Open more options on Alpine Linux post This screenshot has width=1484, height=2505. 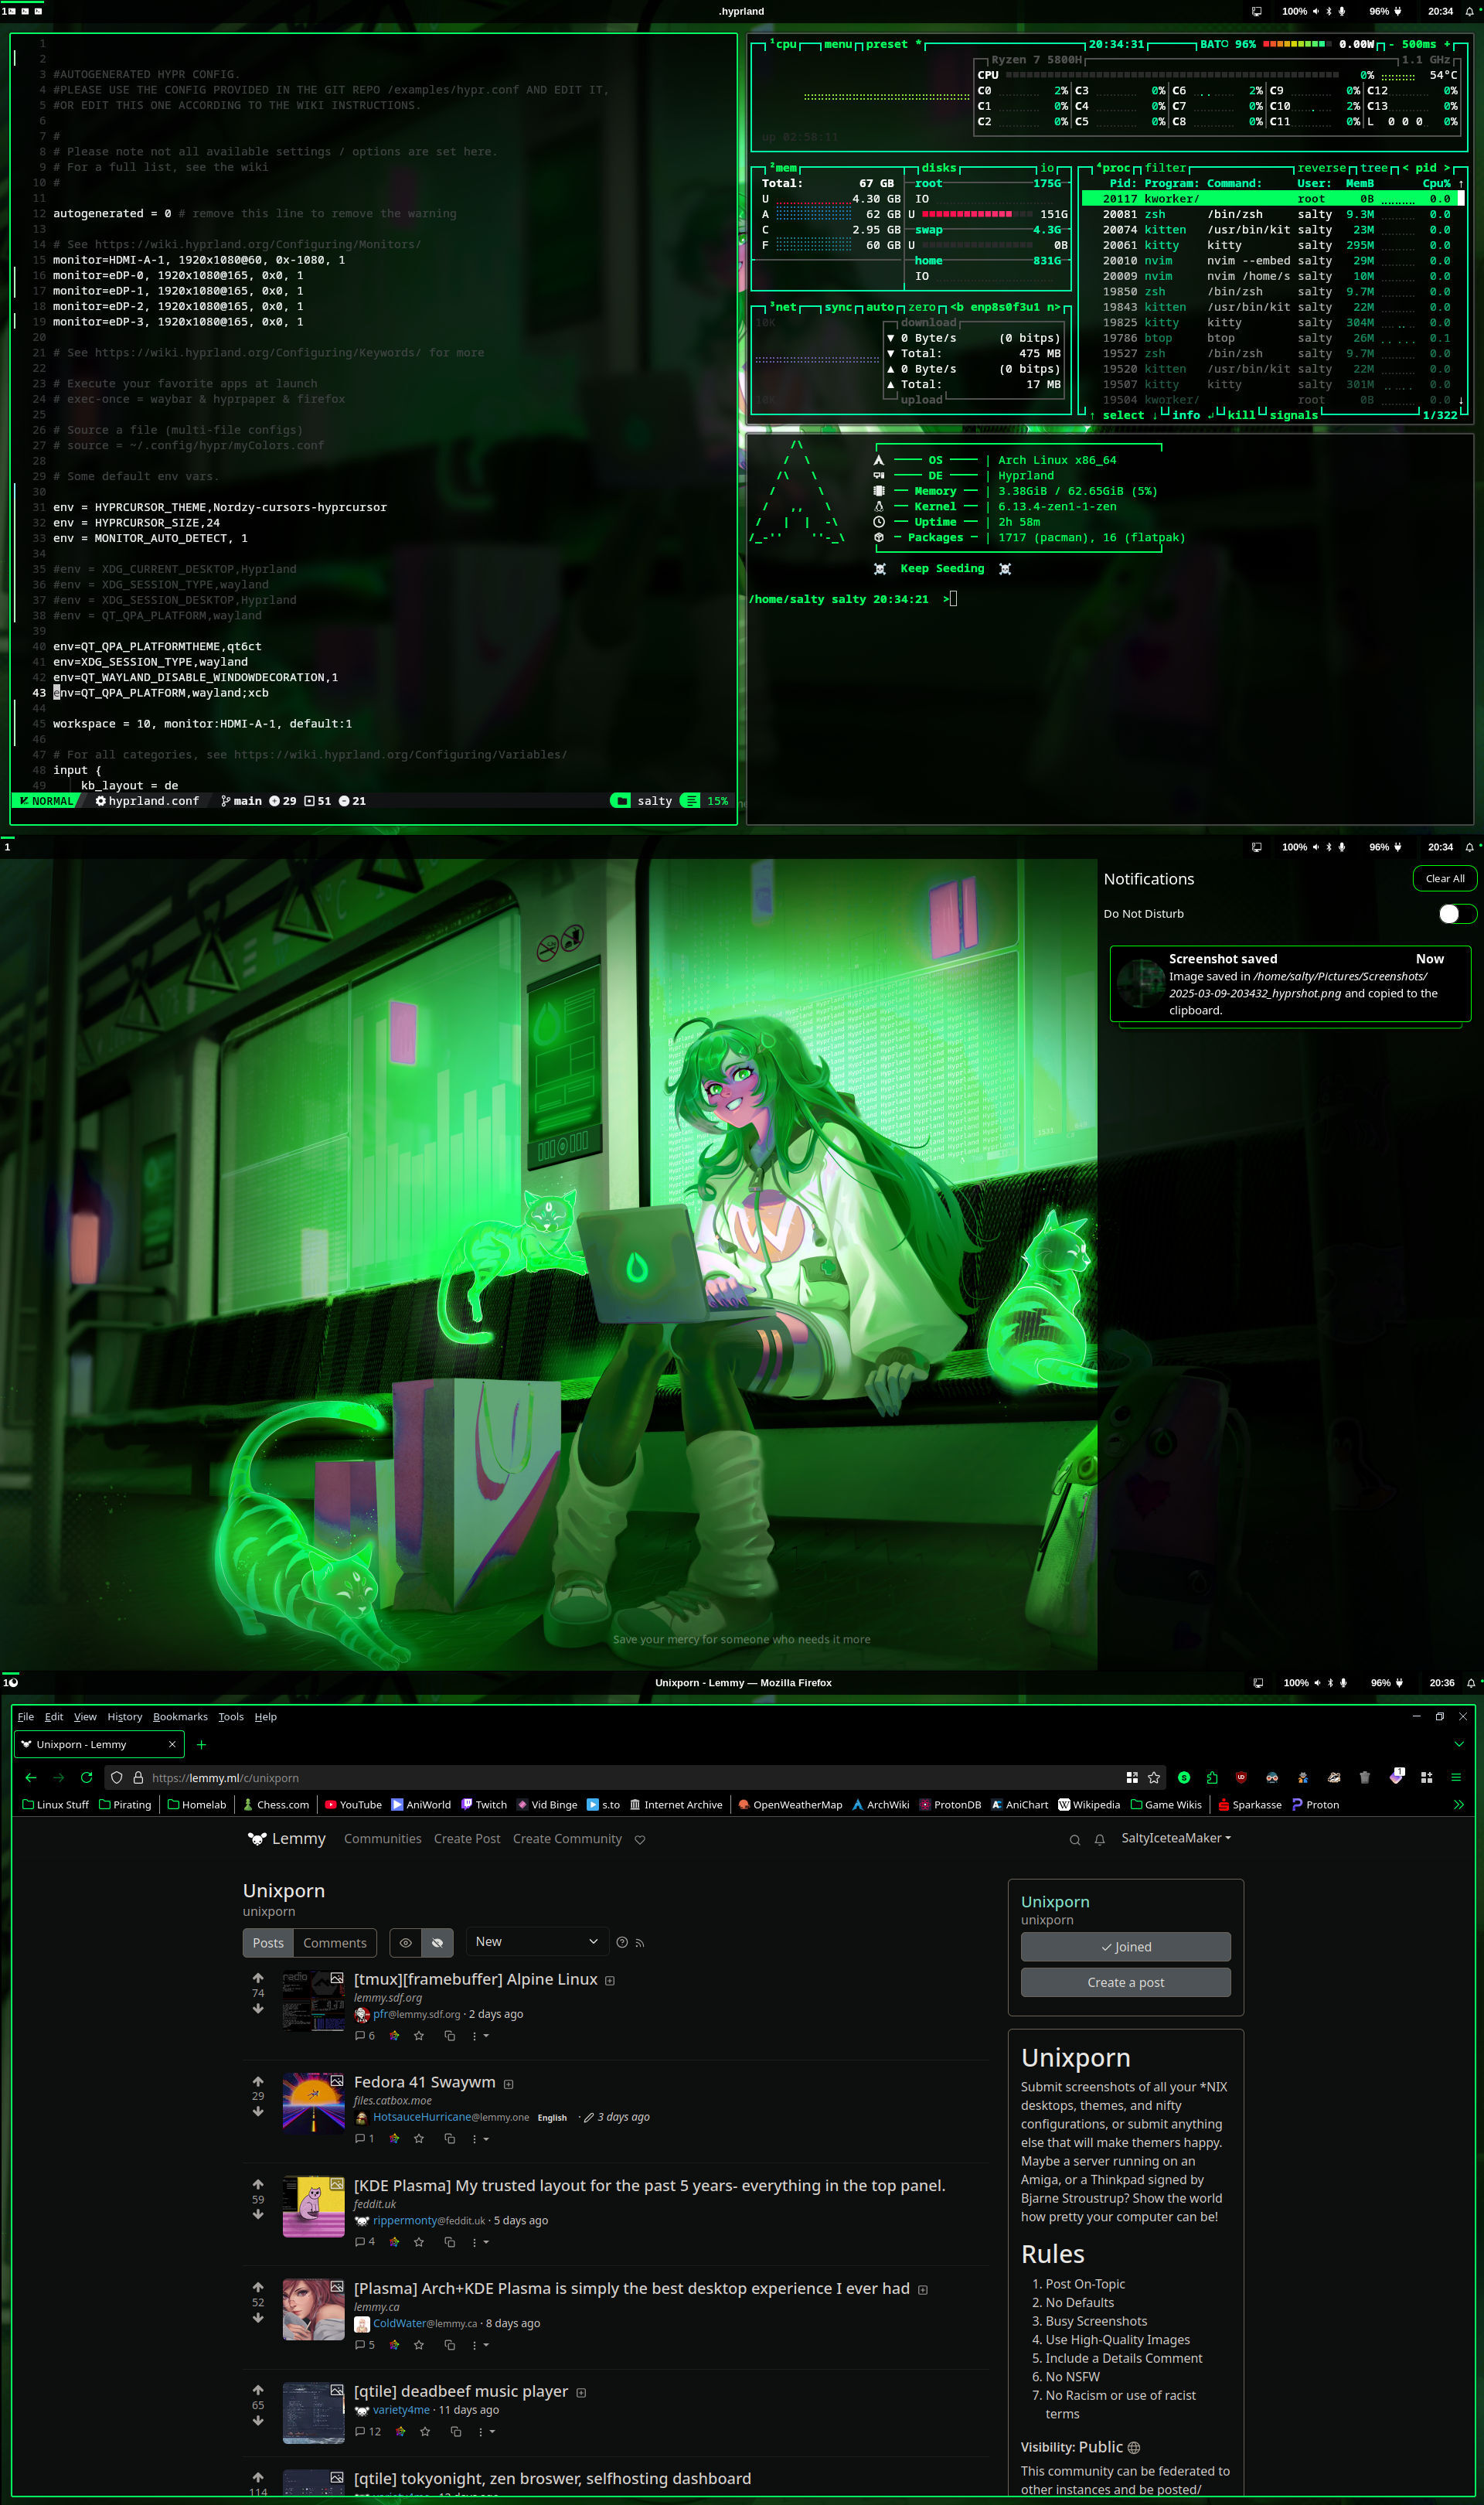(481, 2035)
